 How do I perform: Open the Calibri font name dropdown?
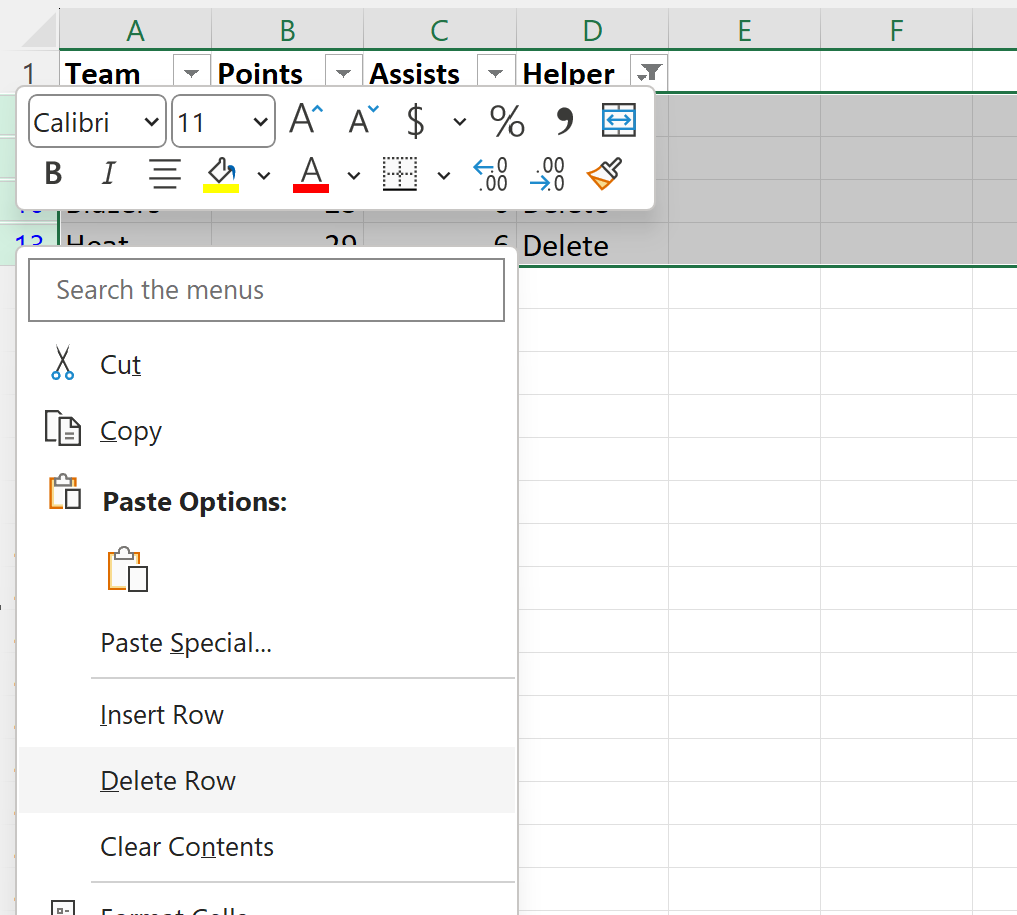[150, 121]
